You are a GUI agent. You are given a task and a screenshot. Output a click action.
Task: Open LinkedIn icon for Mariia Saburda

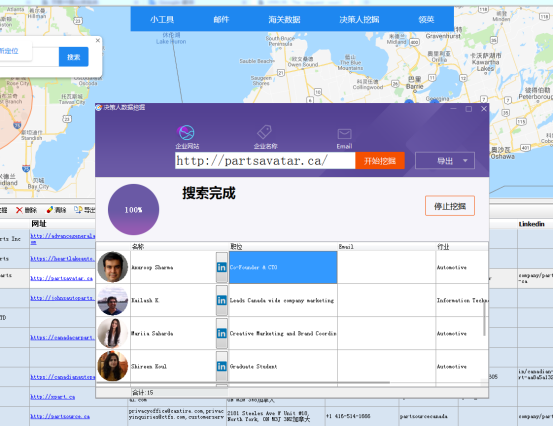click(x=222, y=333)
